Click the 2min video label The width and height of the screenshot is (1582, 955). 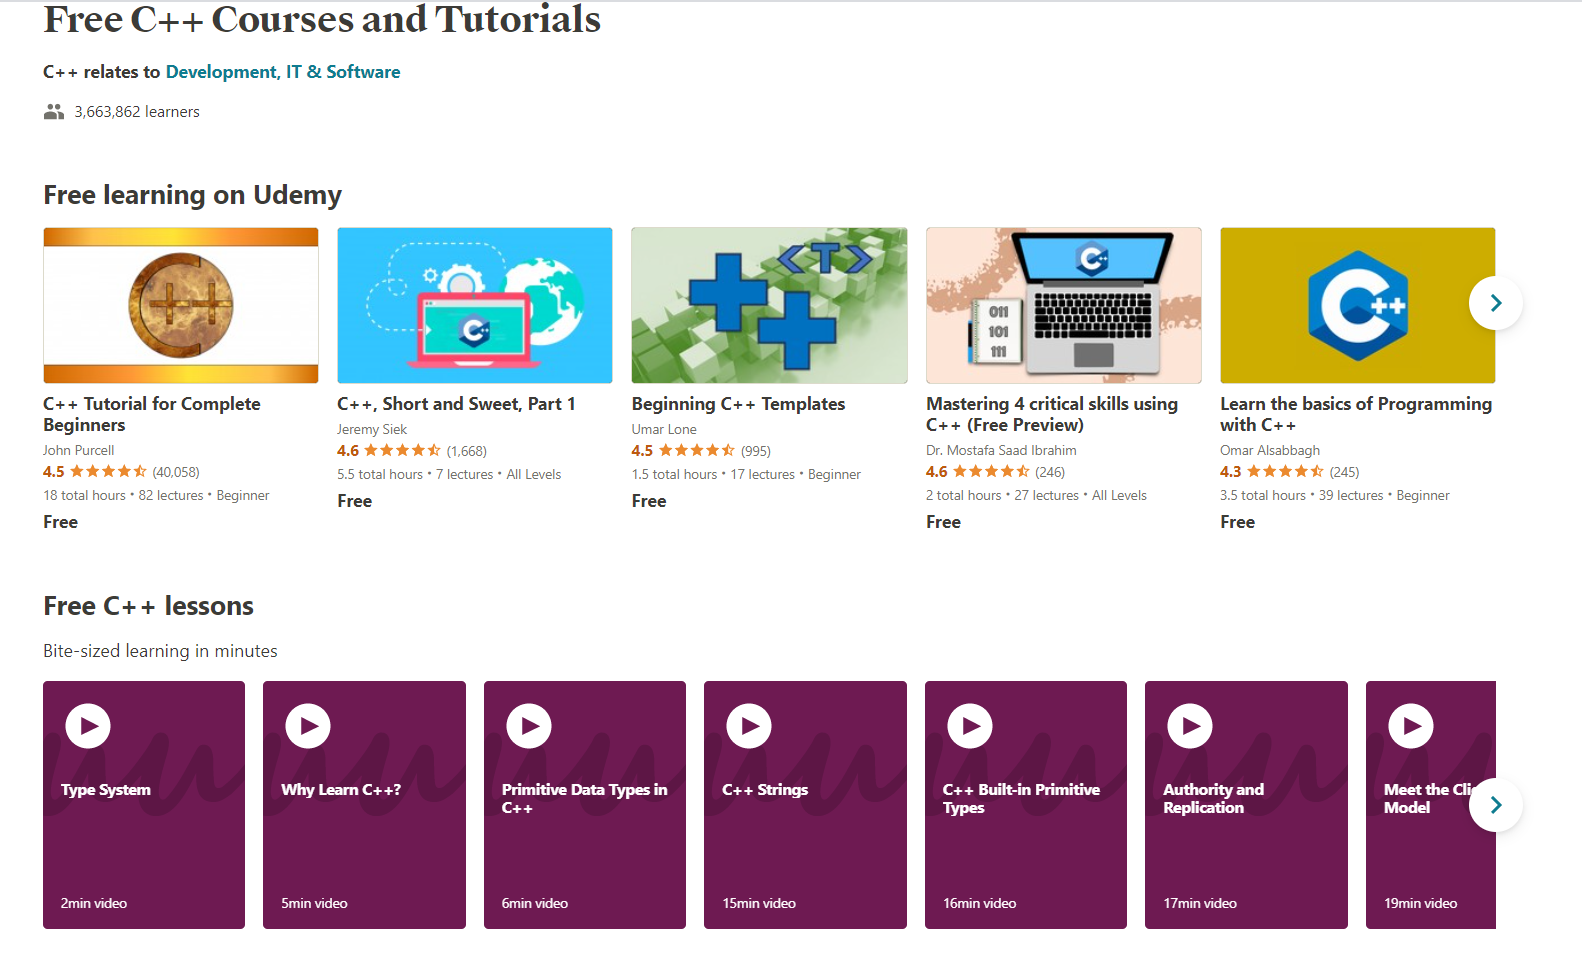click(94, 904)
